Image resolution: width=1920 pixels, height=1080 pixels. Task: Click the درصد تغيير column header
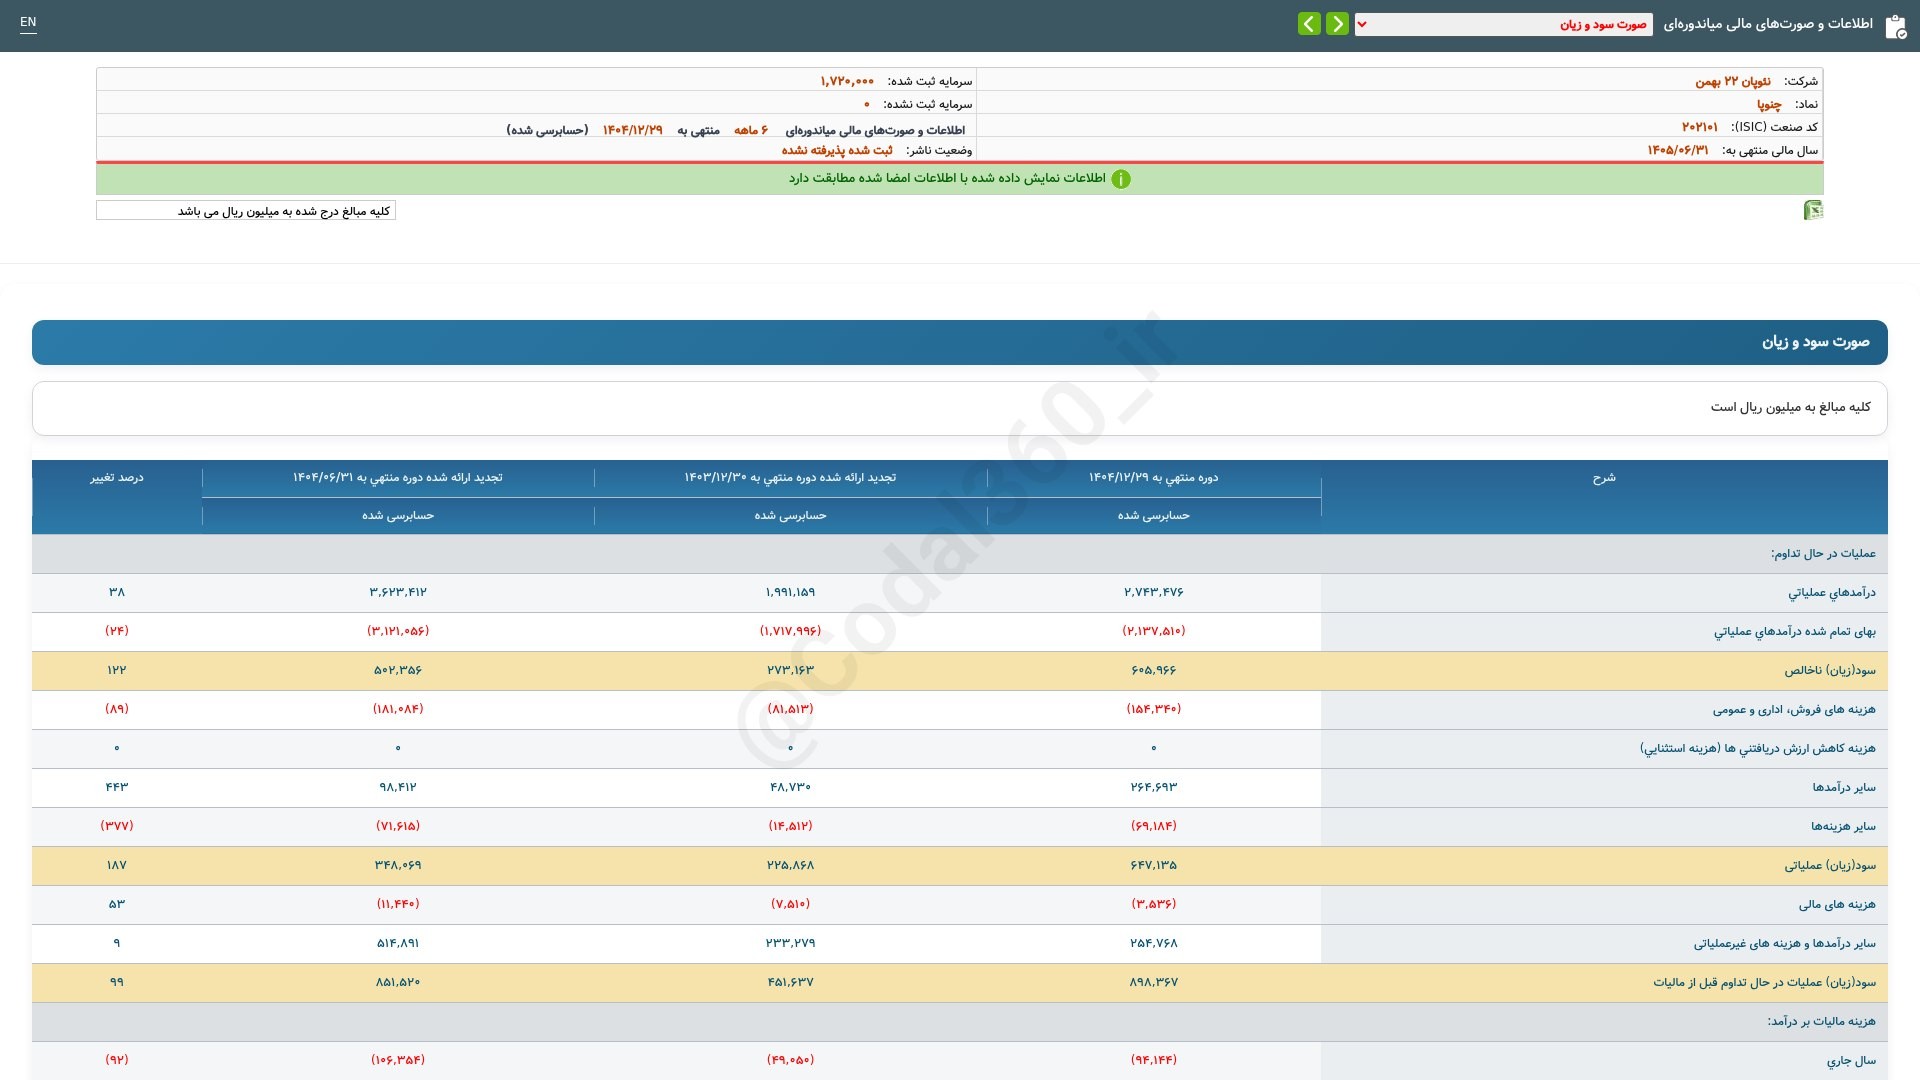[x=117, y=478]
